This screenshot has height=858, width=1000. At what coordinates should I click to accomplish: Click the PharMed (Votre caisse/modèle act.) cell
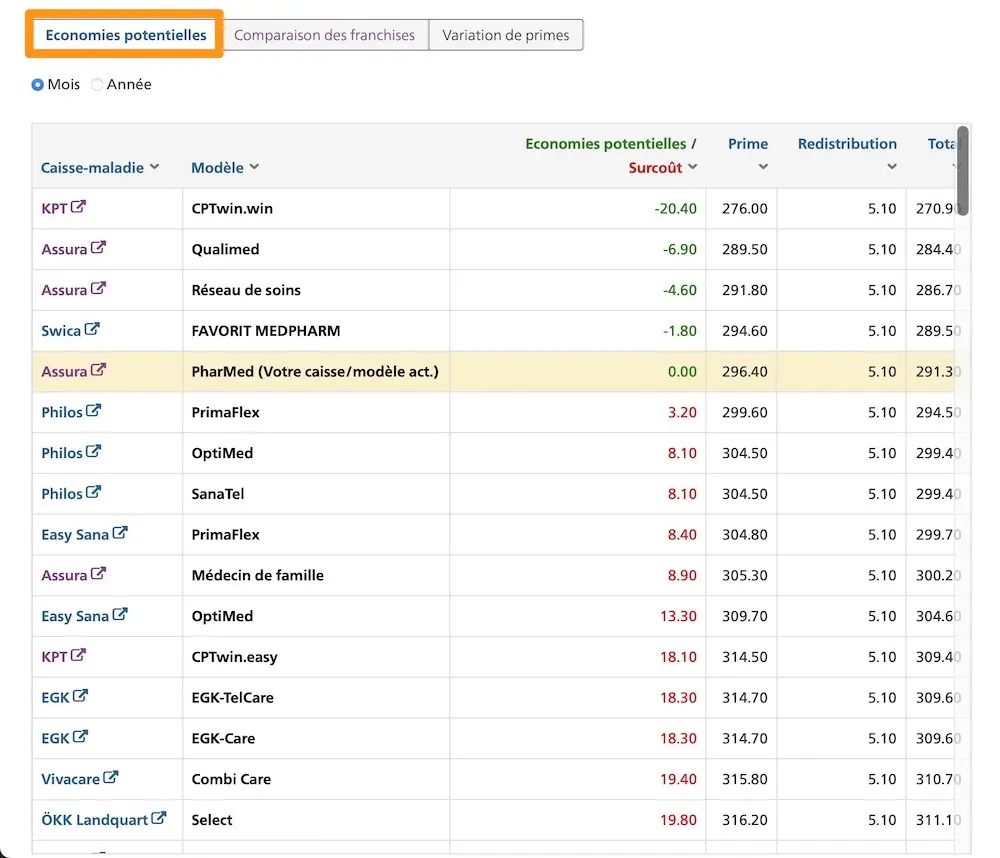pyautogui.click(x=315, y=372)
